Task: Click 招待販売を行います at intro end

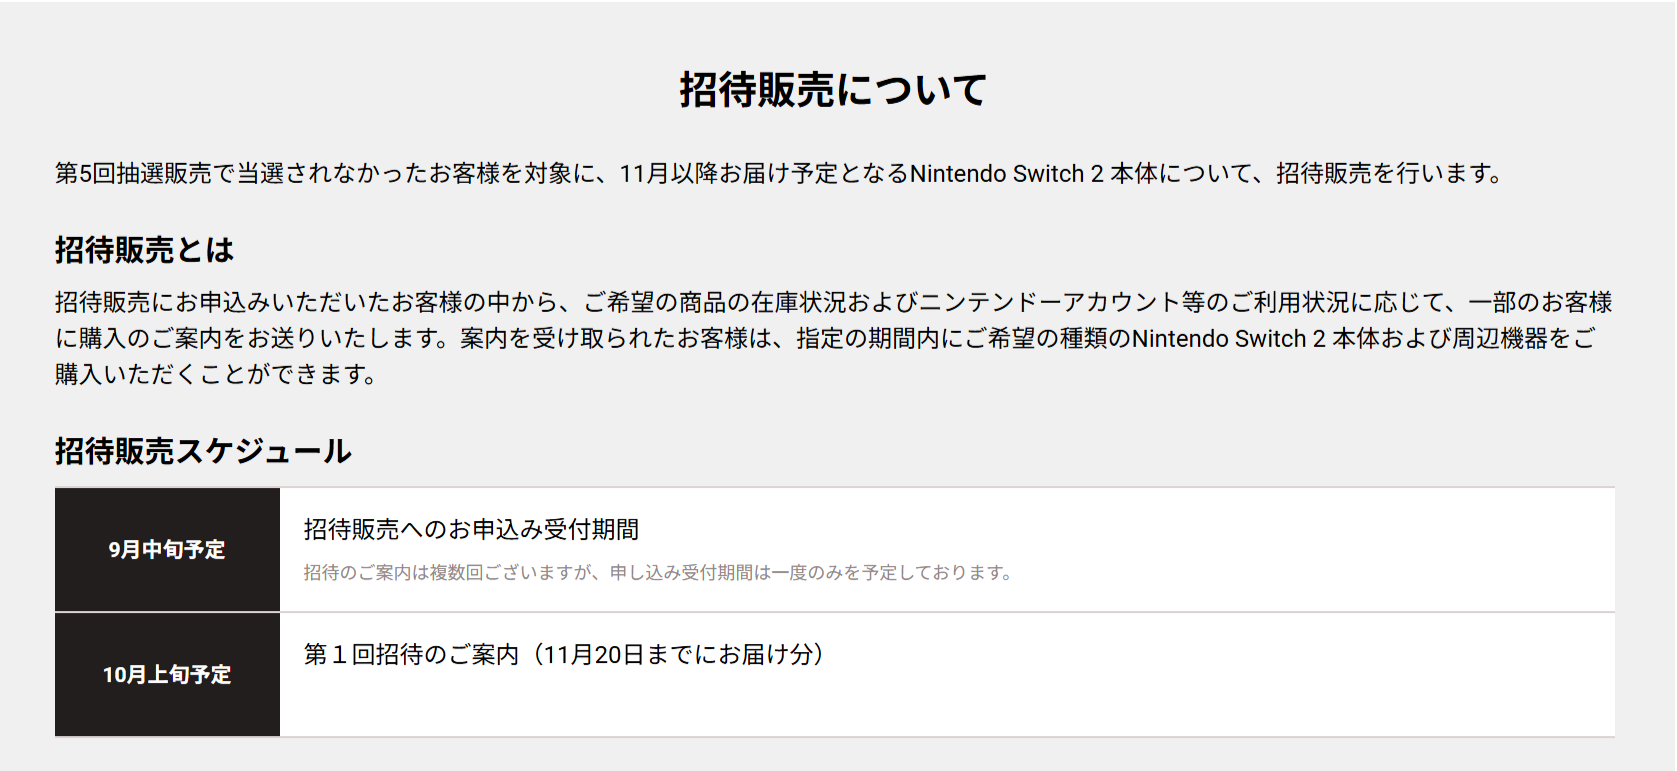Action: (1390, 174)
